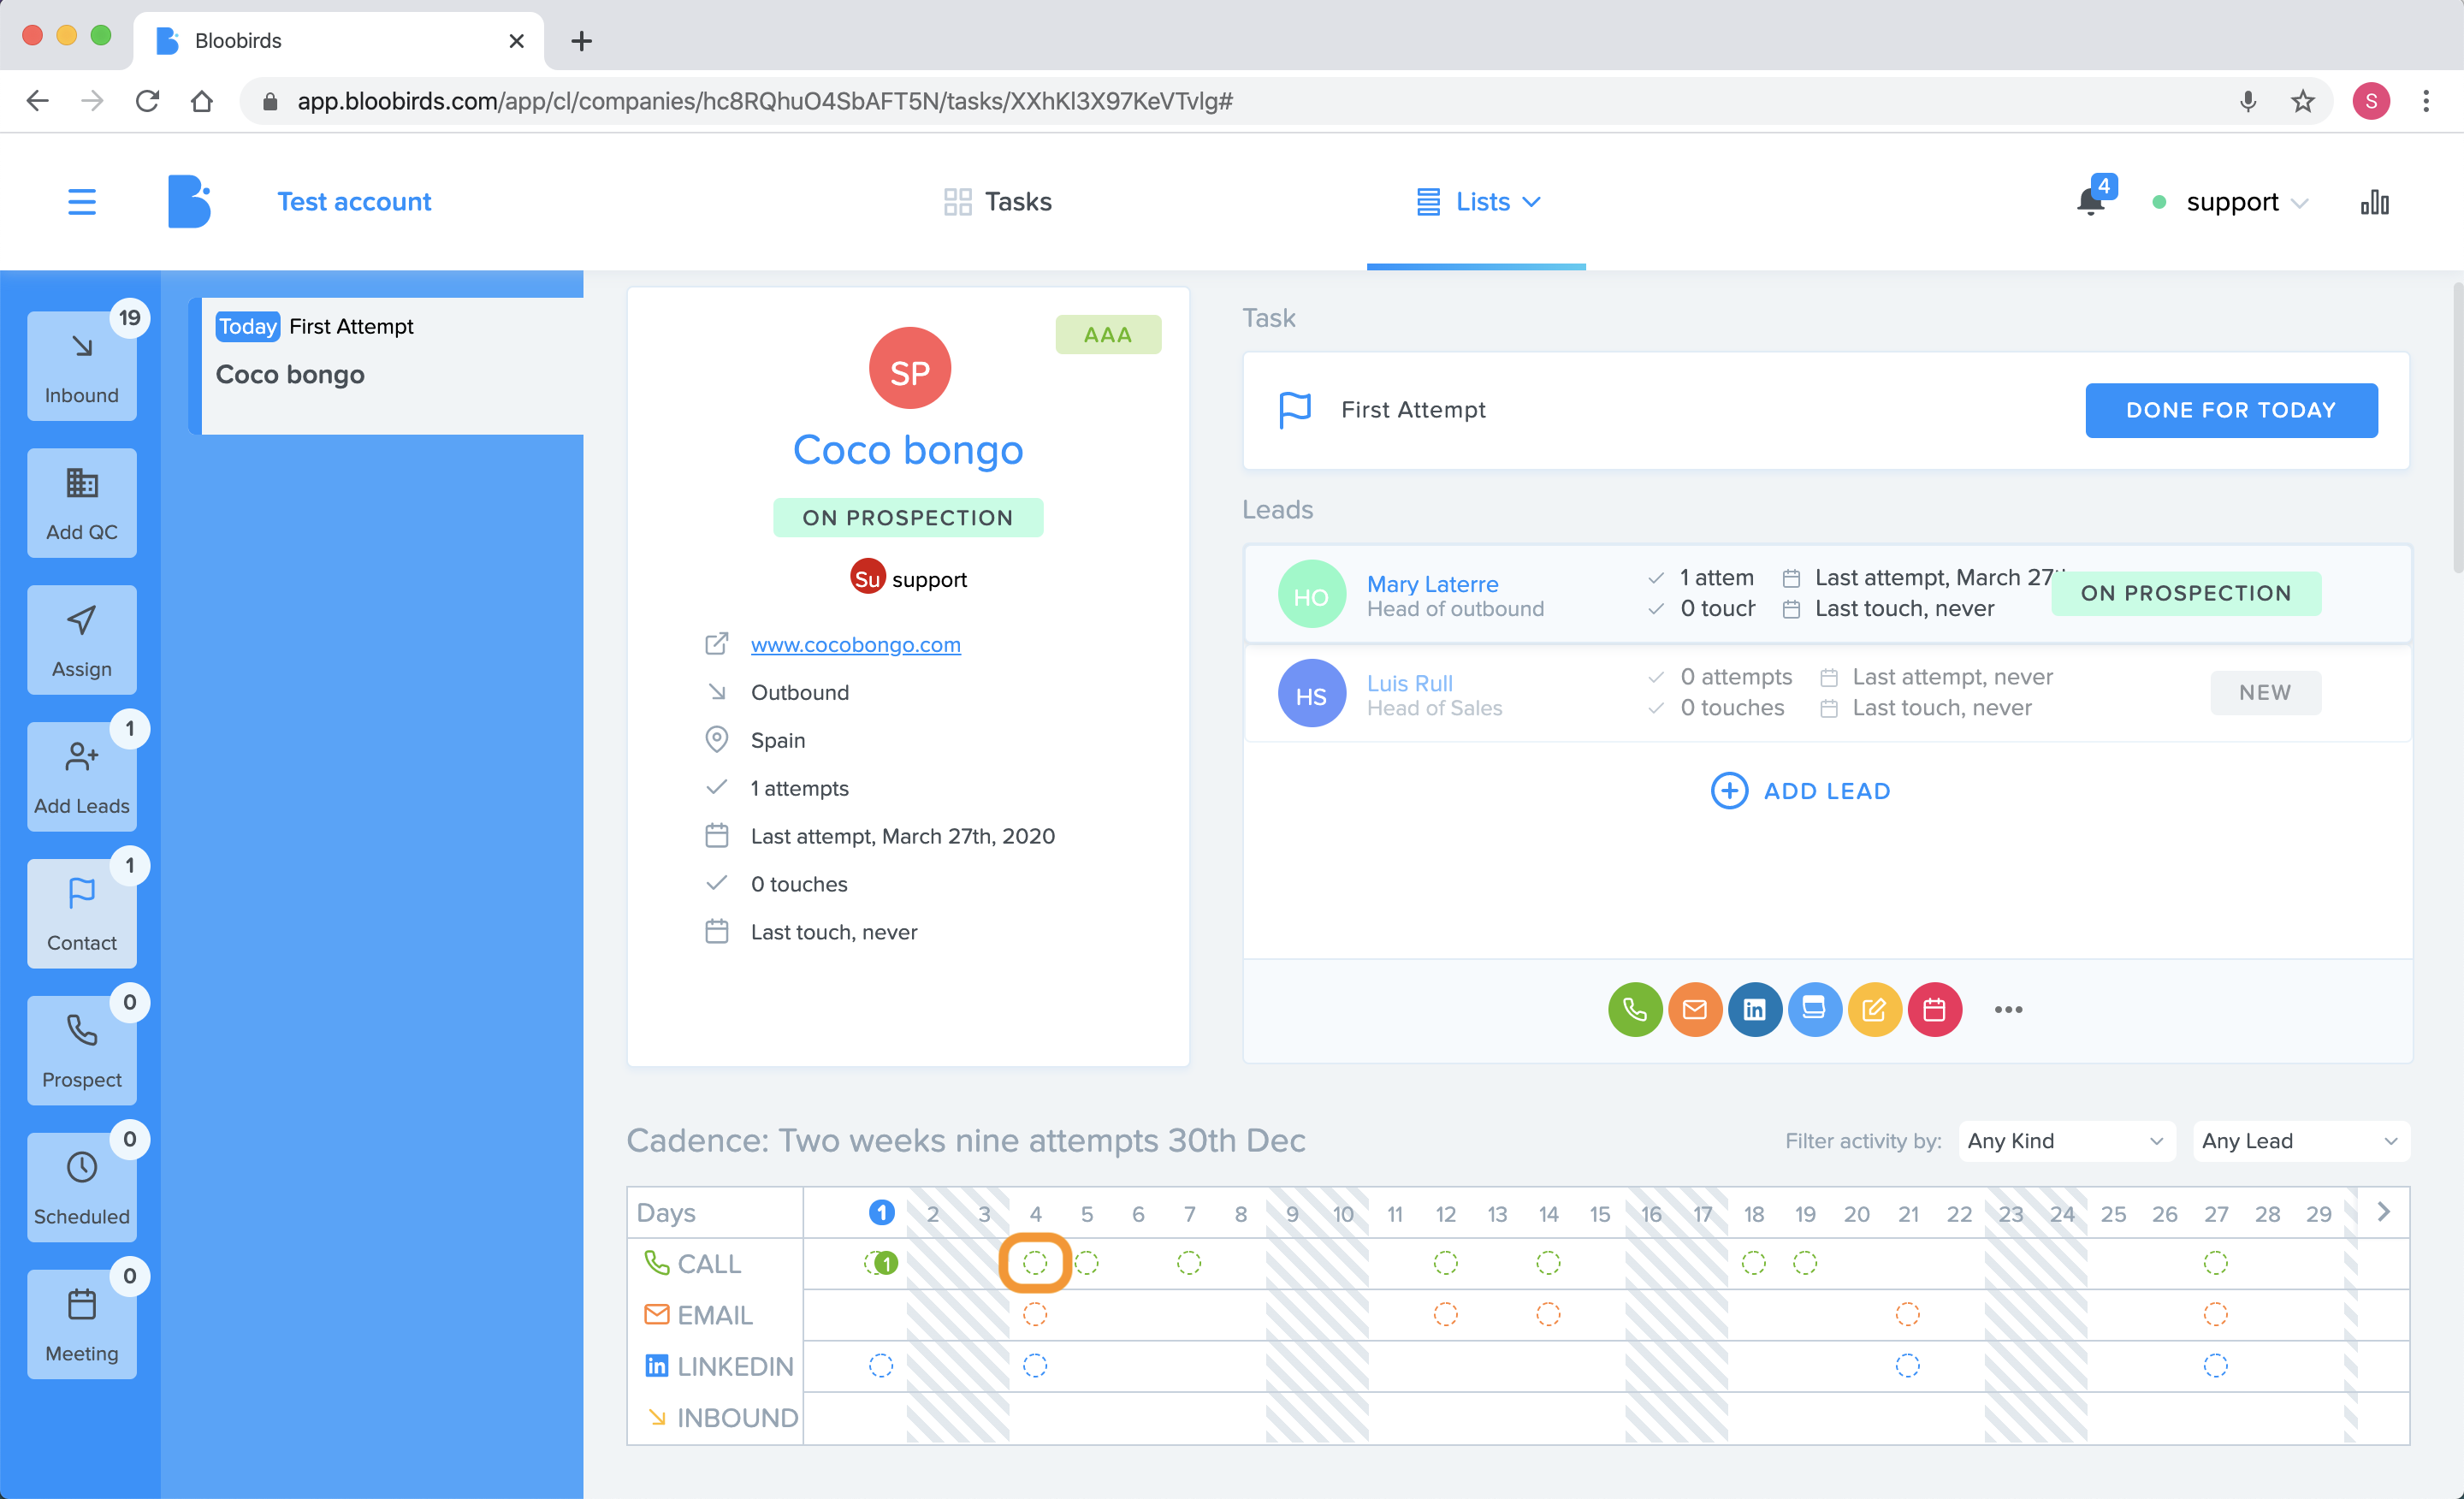This screenshot has width=2464, height=1499.
Task: Click the Bloobirds logo icon
Action: coord(189,202)
